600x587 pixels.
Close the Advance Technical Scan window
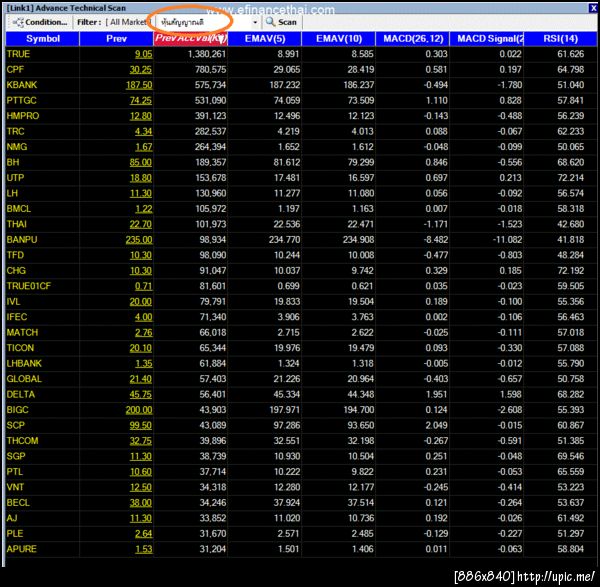click(x=593, y=8)
